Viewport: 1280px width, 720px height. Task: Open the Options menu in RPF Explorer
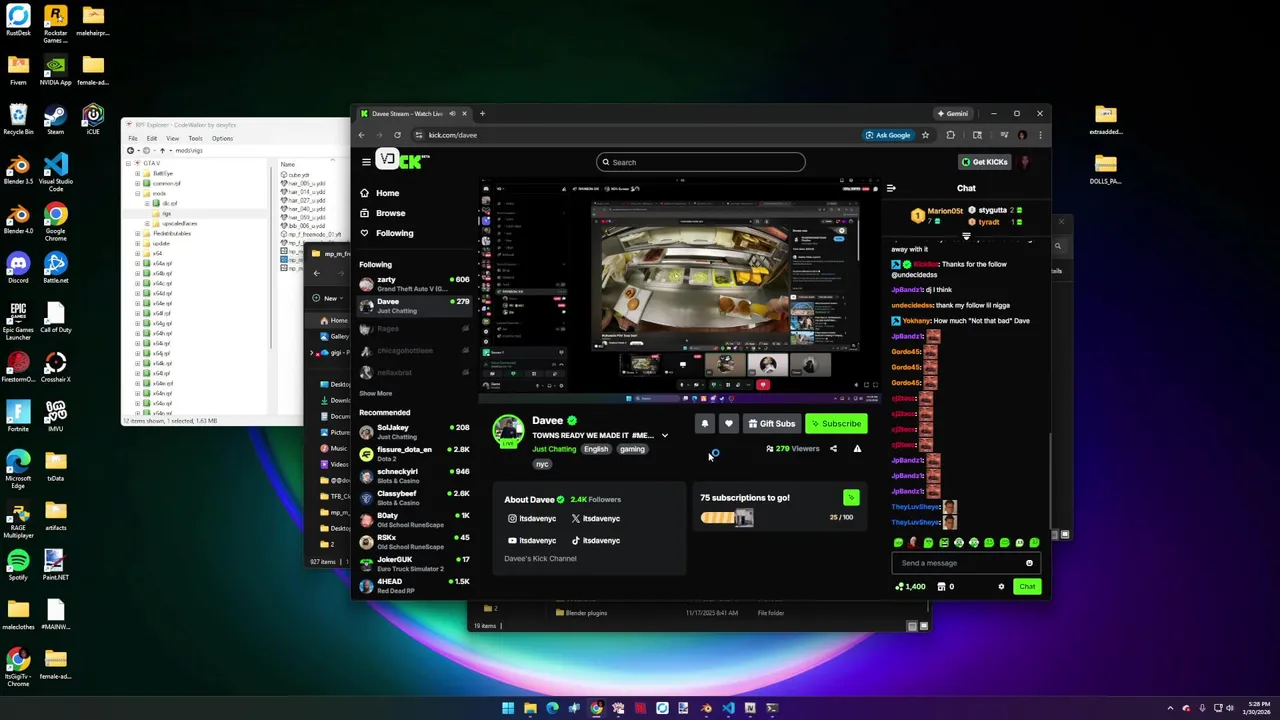coord(222,138)
